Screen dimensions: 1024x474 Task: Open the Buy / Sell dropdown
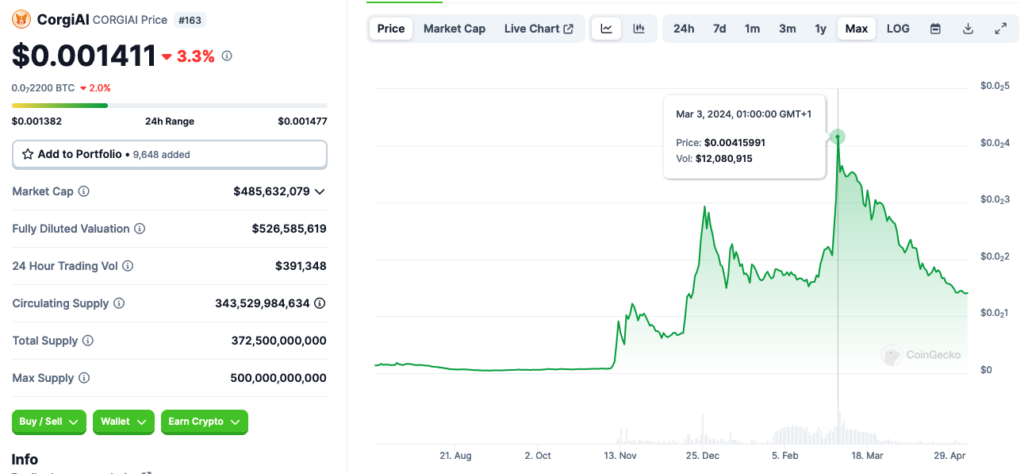[49, 422]
